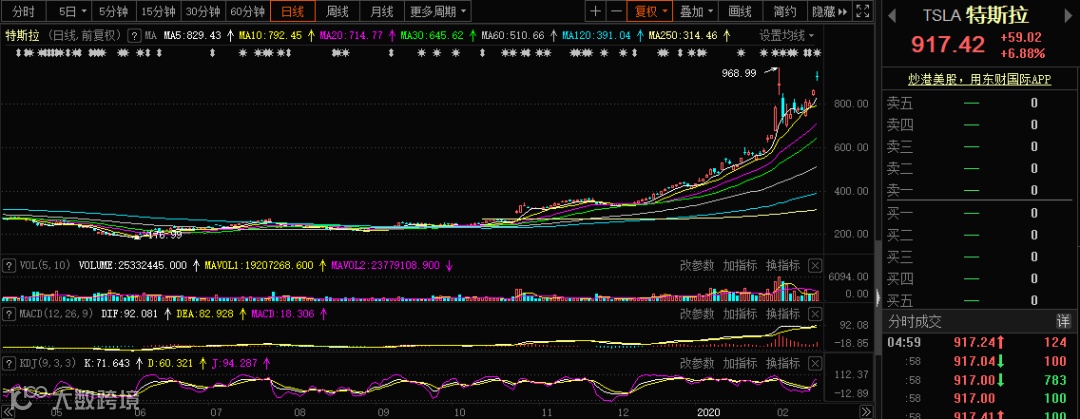Click the MACD indicator help icon

[9, 314]
